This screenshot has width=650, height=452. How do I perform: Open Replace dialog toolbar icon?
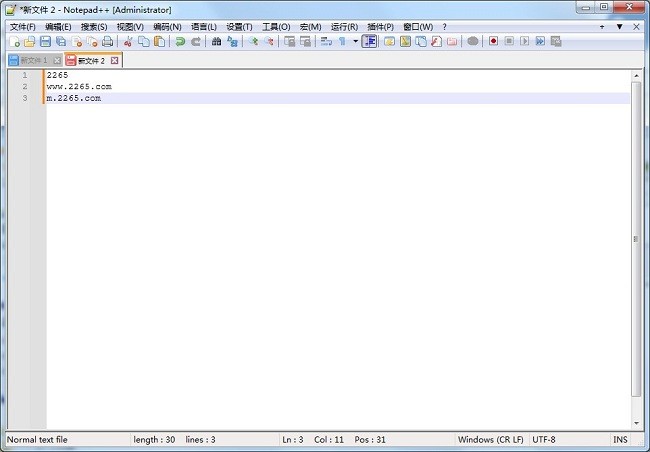click(232, 41)
